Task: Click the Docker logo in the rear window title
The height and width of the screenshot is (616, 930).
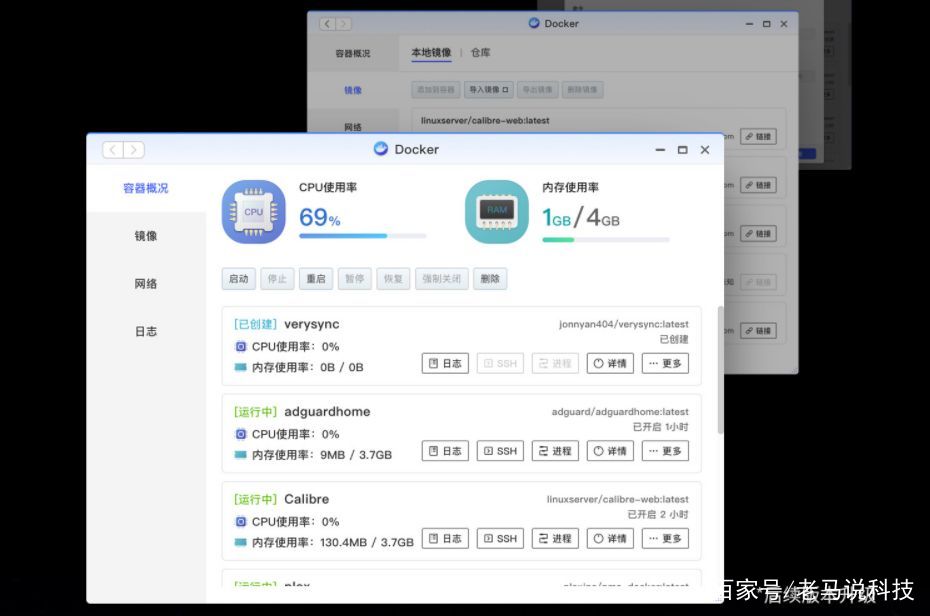Action: click(534, 23)
